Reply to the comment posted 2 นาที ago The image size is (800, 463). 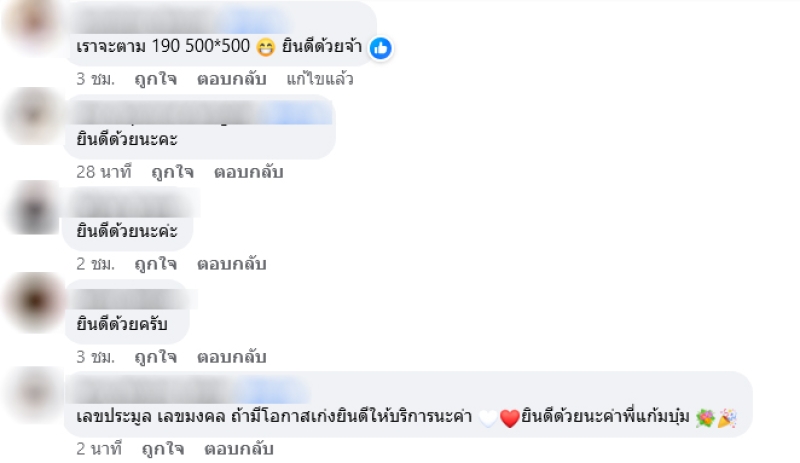[x=239, y=449]
